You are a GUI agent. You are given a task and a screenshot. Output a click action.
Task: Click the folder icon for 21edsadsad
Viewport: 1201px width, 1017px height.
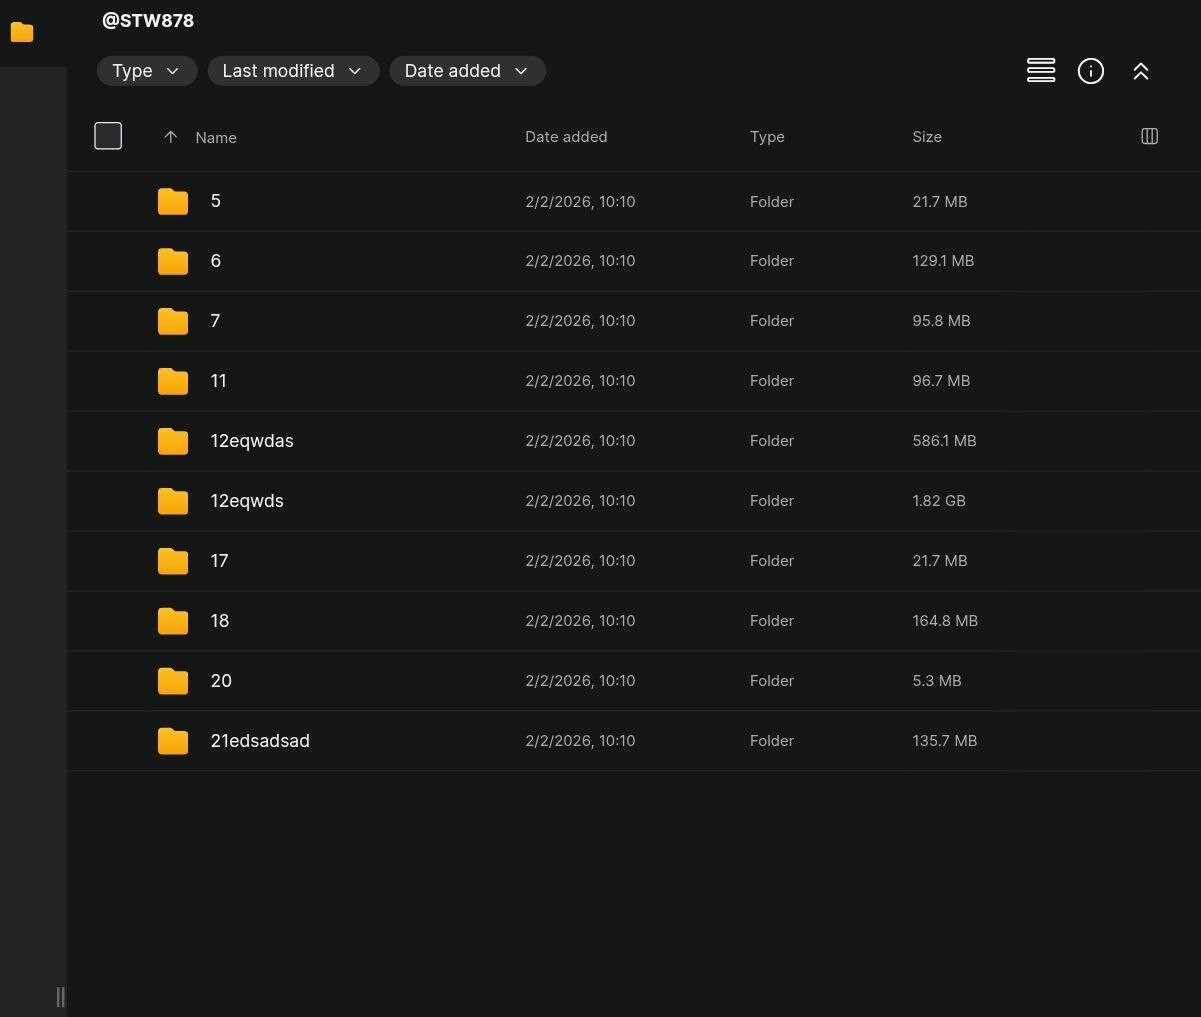click(173, 741)
